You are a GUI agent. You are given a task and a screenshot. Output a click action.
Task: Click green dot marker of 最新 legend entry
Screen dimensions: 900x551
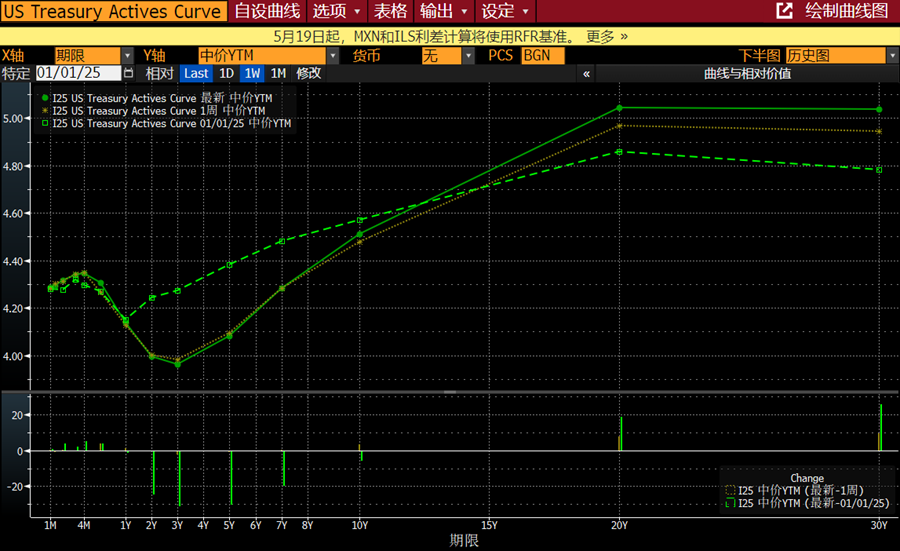[45, 98]
